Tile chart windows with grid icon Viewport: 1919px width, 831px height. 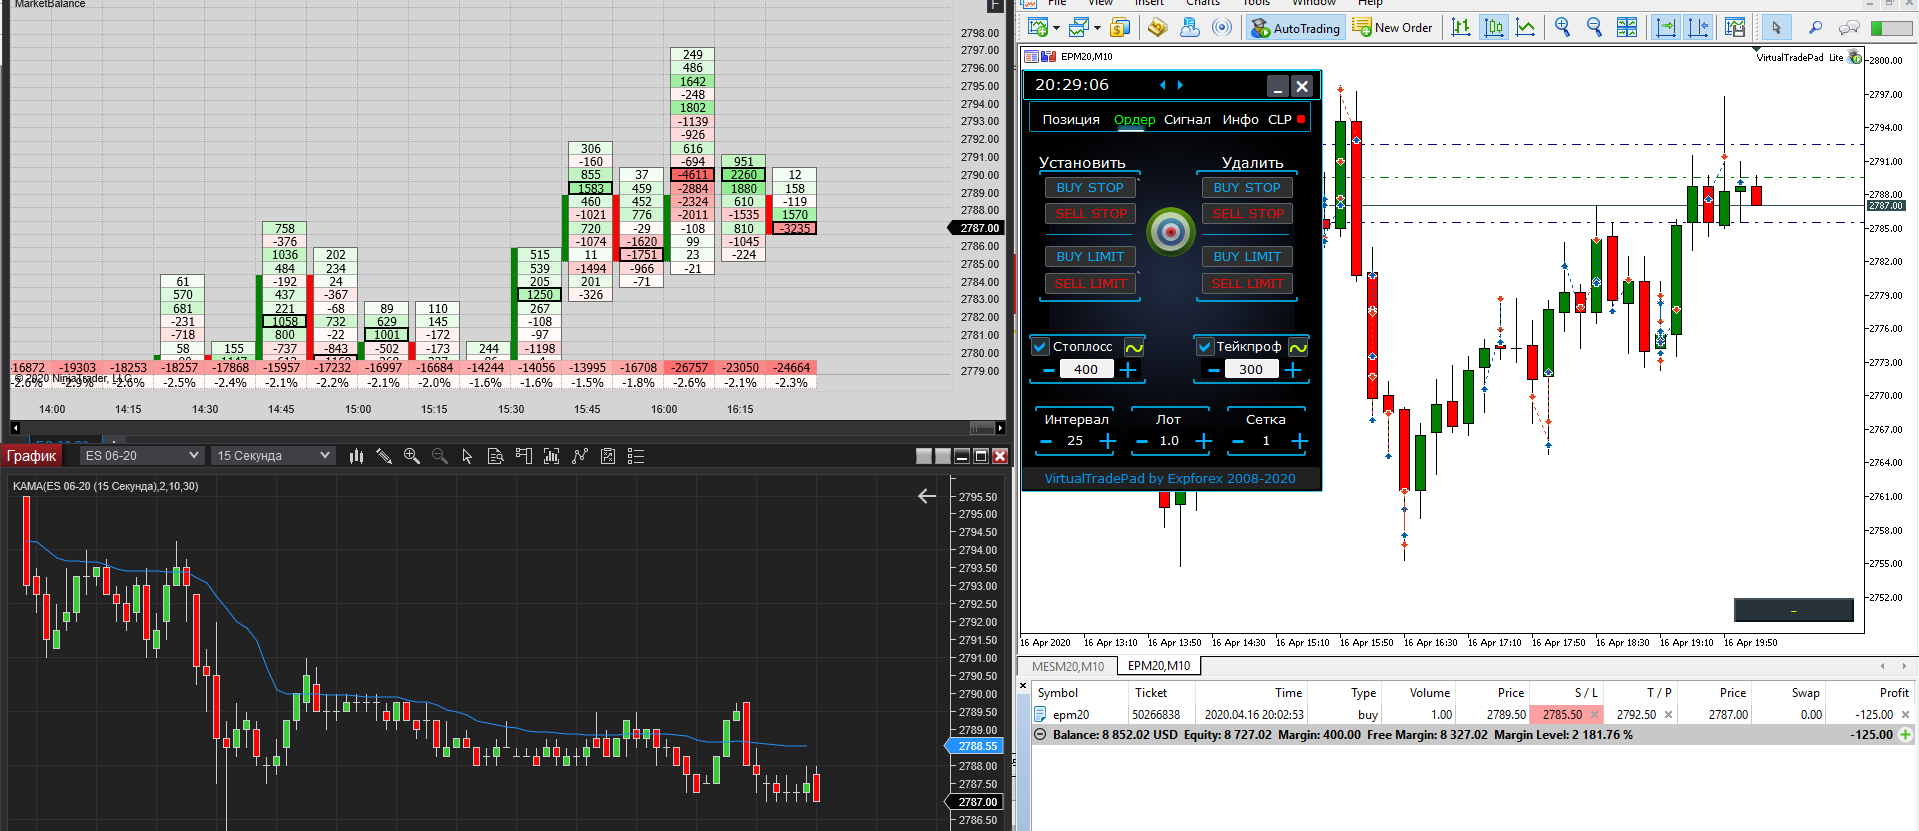(x=1627, y=28)
